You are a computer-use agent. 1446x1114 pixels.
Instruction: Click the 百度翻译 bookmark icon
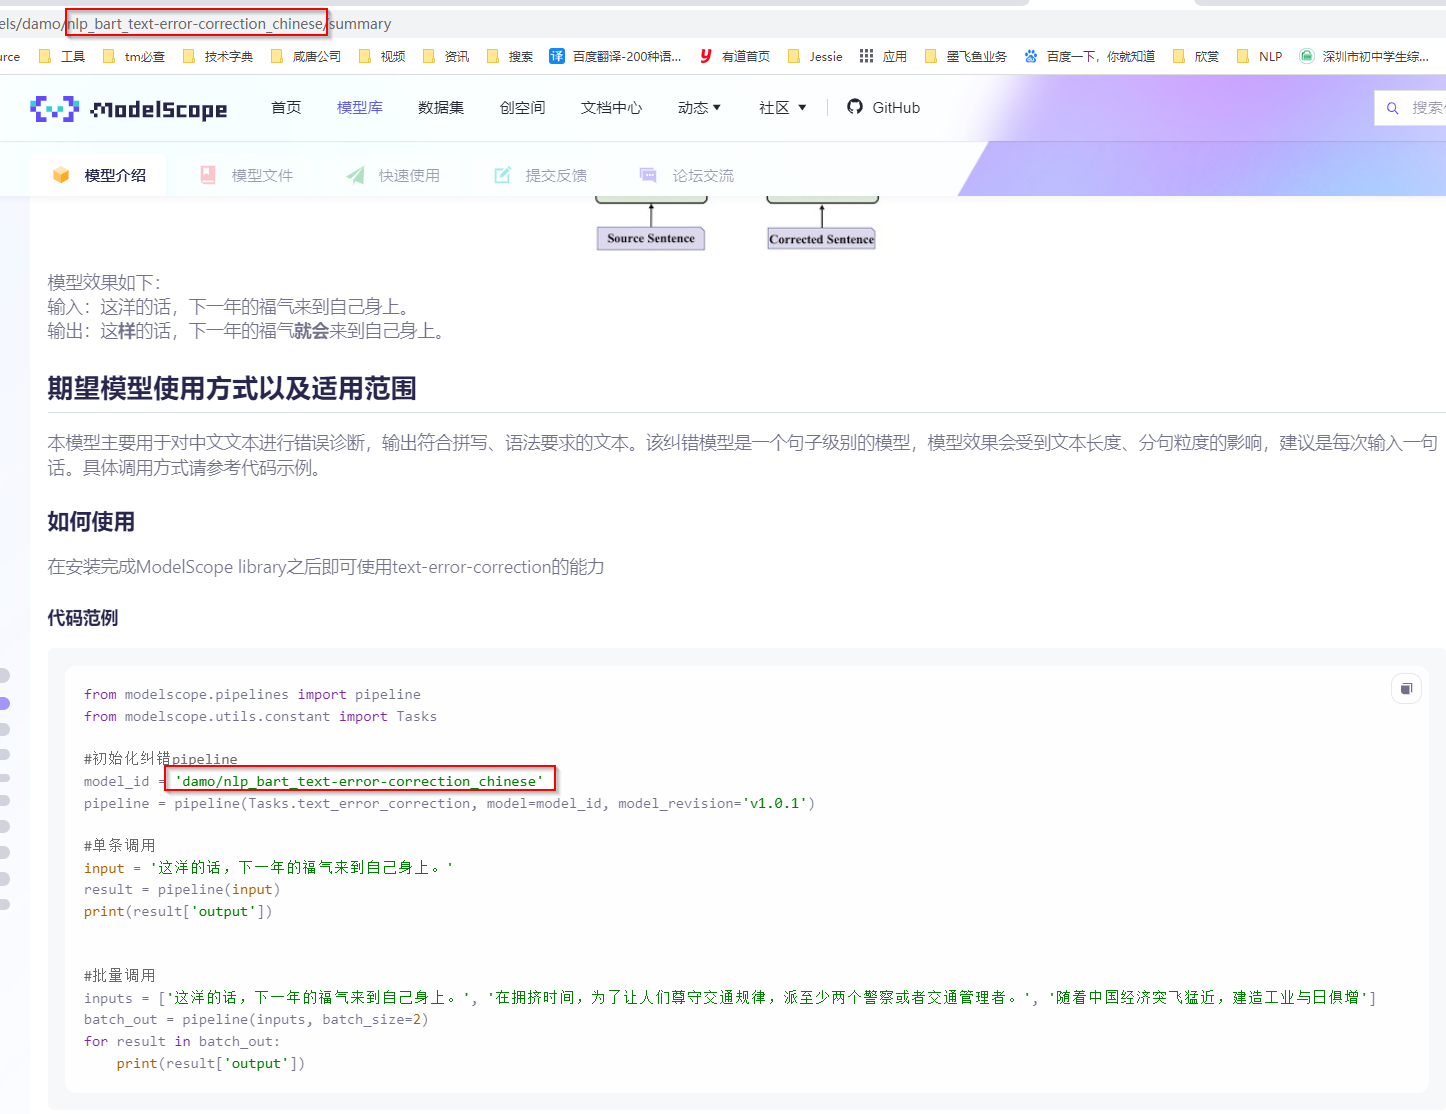(557, 56)
